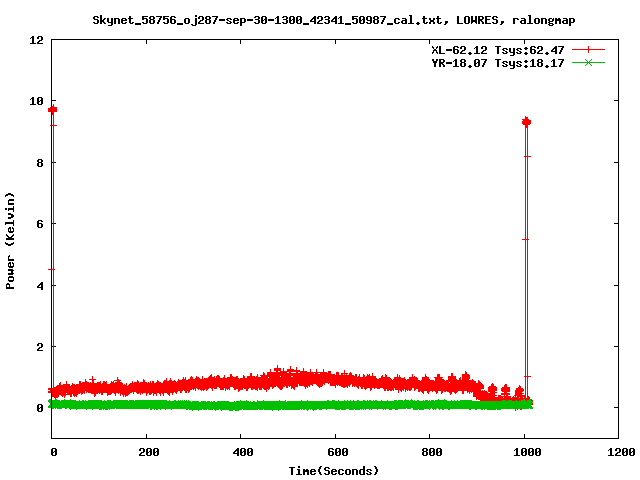Click the 600 tick label on x-axis
640x480 pixels.
(x=335, y=453)
